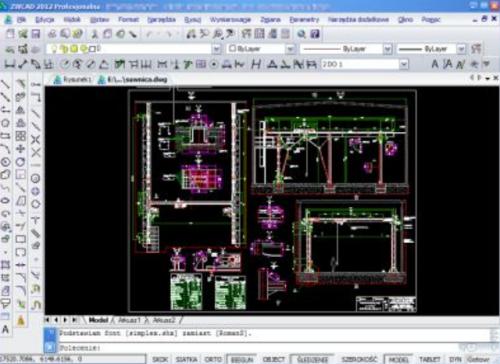Click the Print icon in the toolbar
Screen dimensions: 500x364
coord(52,34)
